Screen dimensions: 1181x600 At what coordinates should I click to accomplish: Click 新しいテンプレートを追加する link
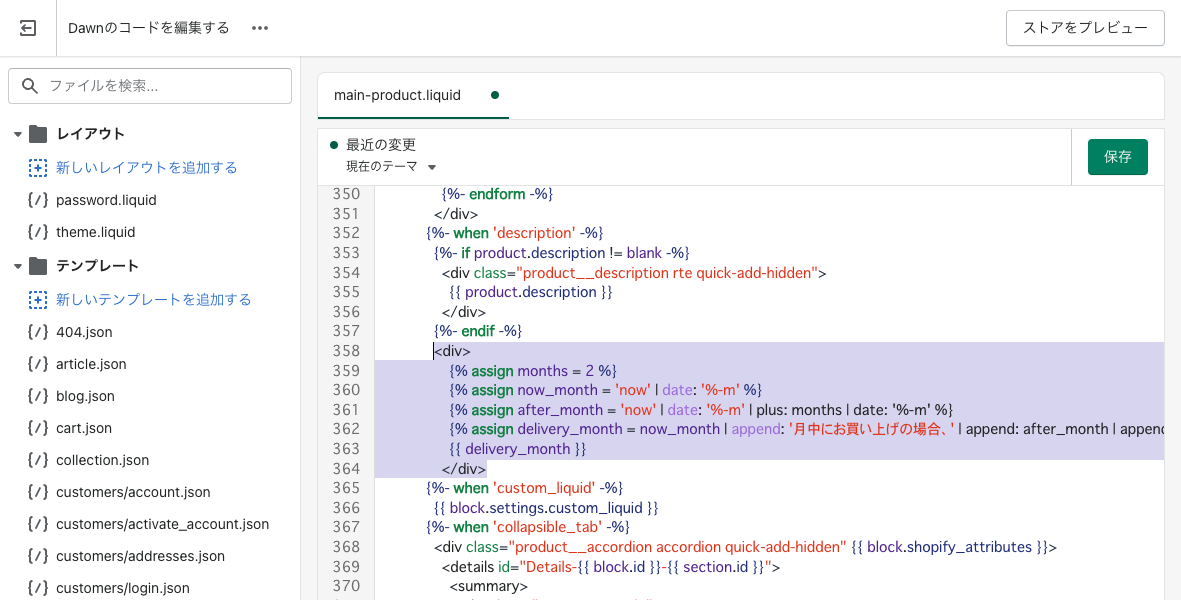point(153,300)
